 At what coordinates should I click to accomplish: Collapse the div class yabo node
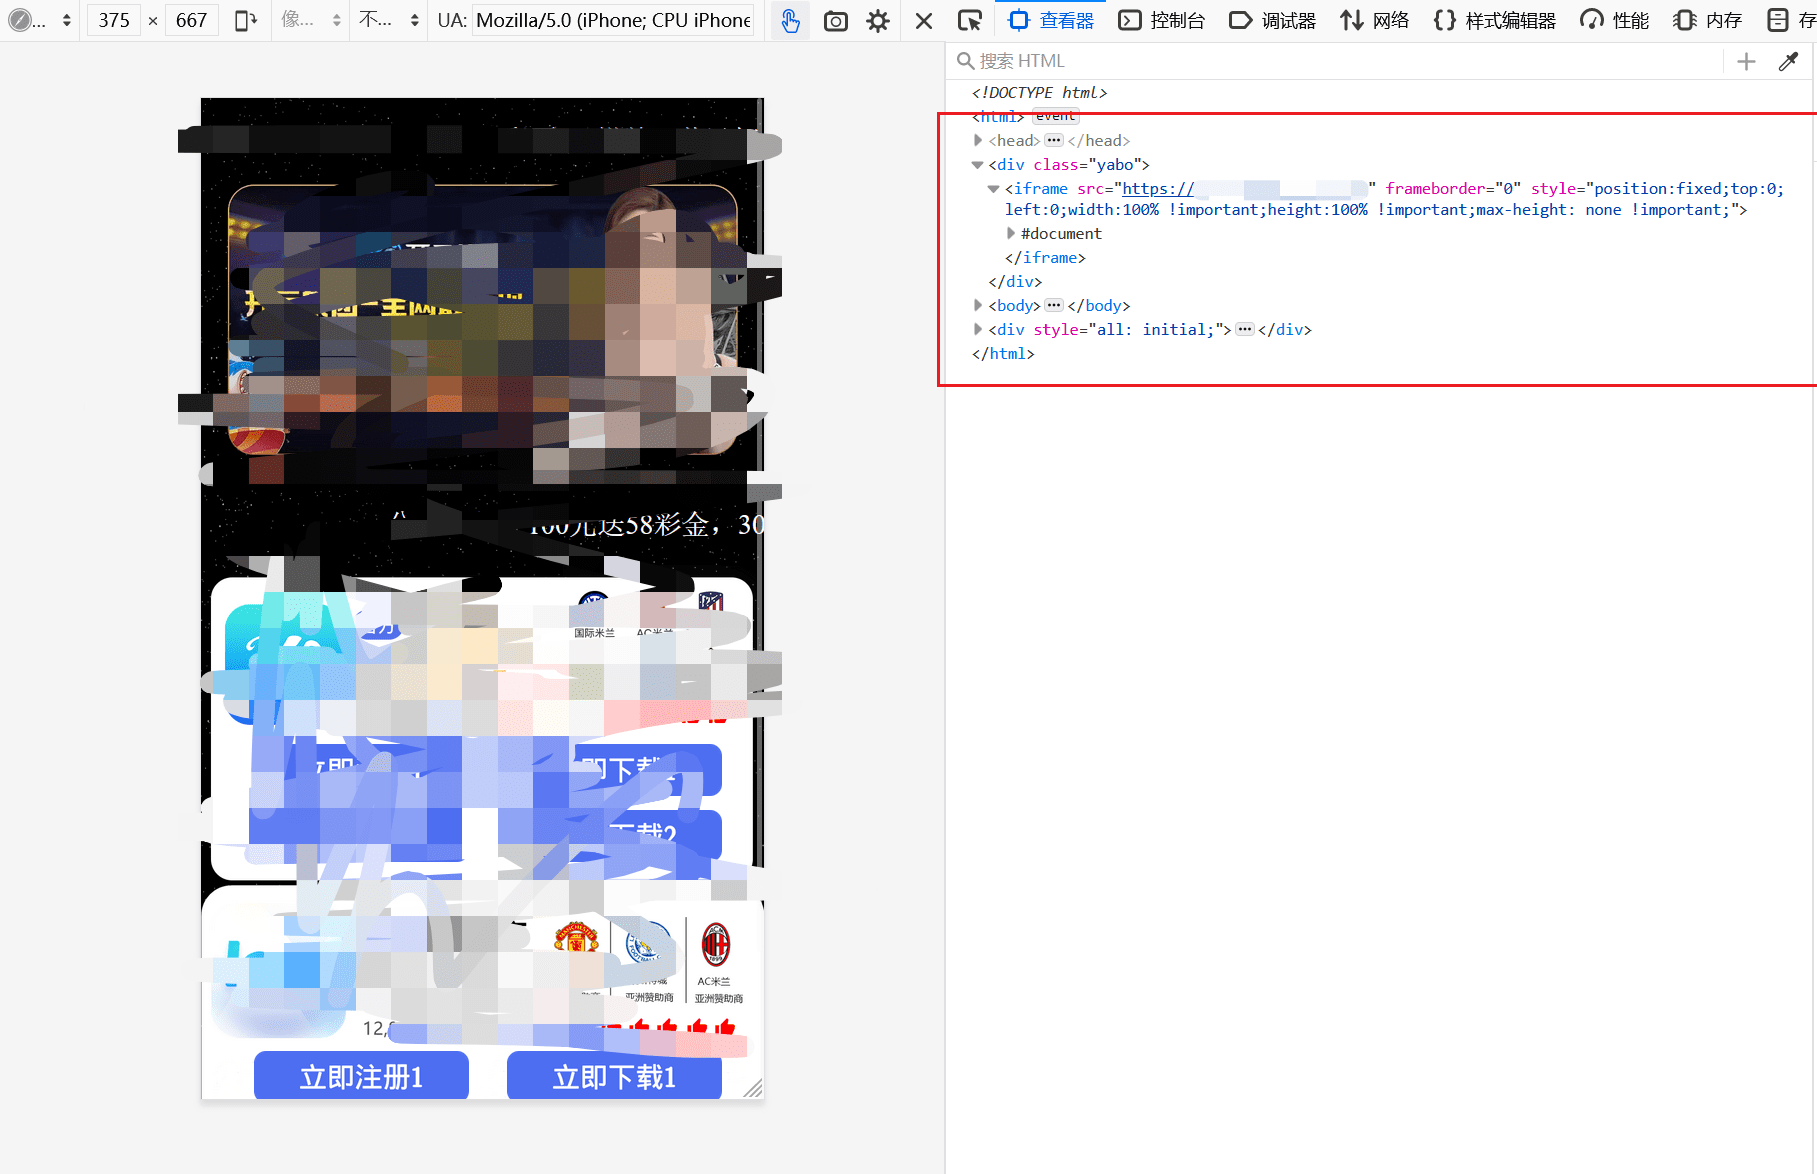978,165
